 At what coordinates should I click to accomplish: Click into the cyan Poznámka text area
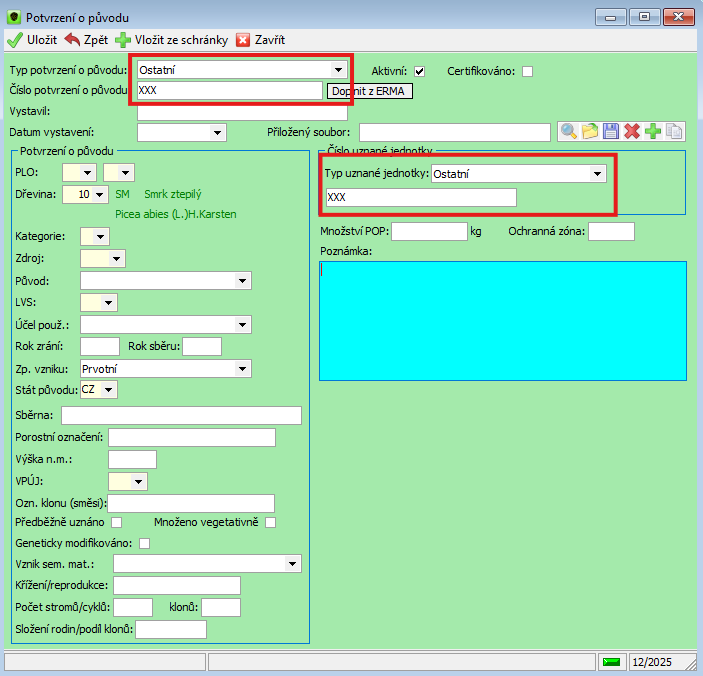tap(502, 320)
